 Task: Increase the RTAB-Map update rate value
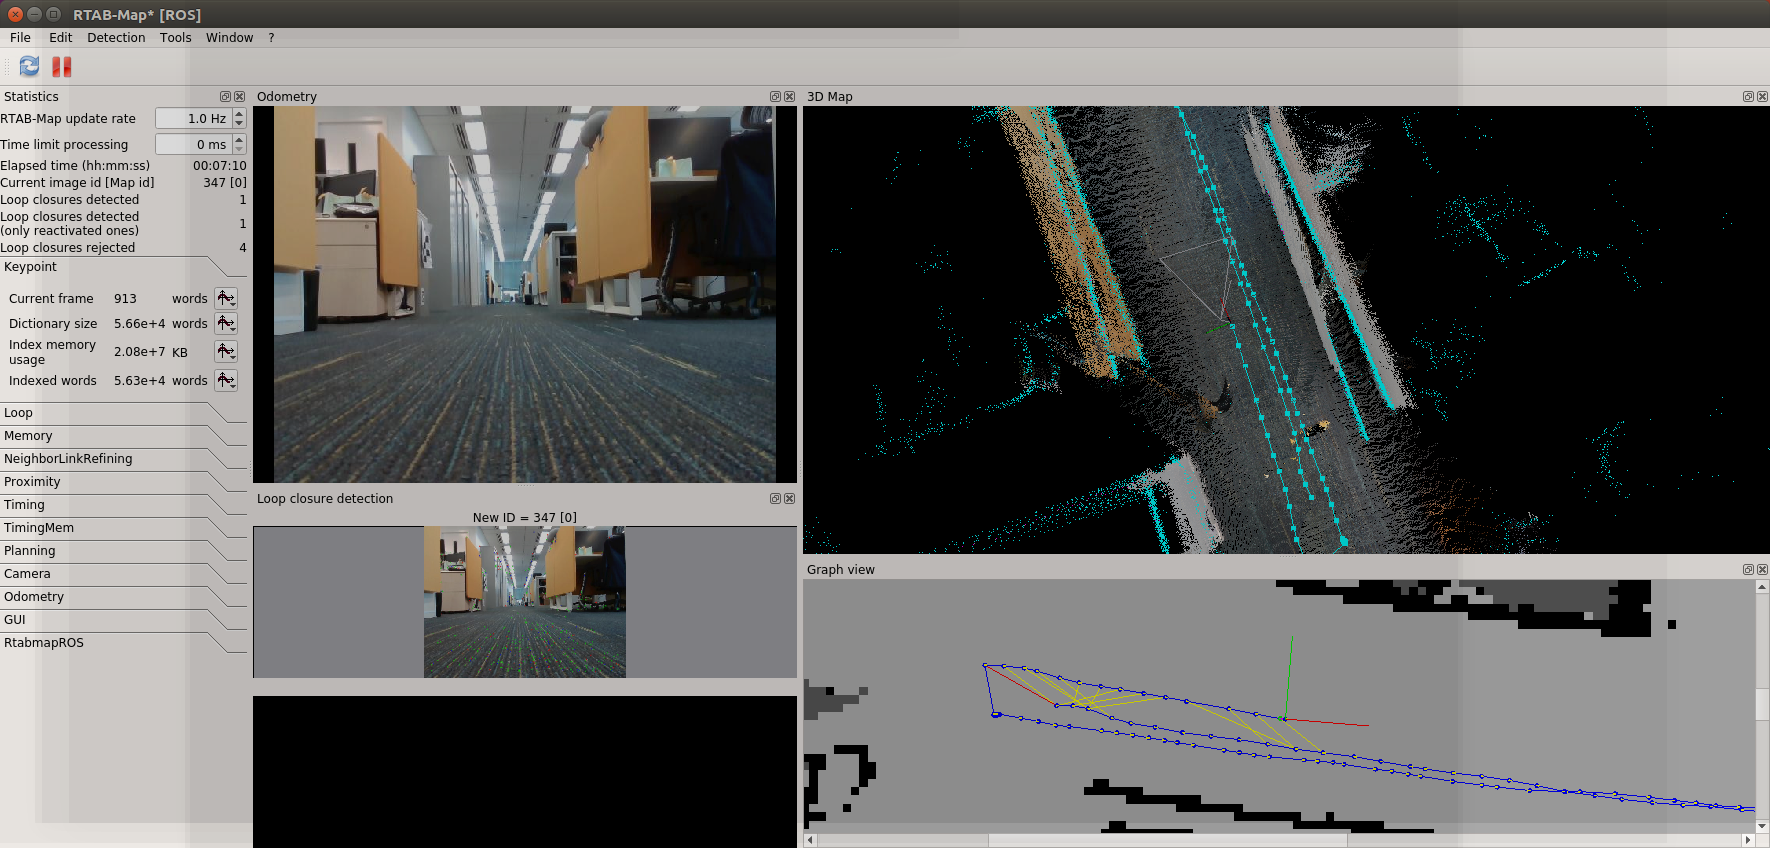(x=239, y=114)
